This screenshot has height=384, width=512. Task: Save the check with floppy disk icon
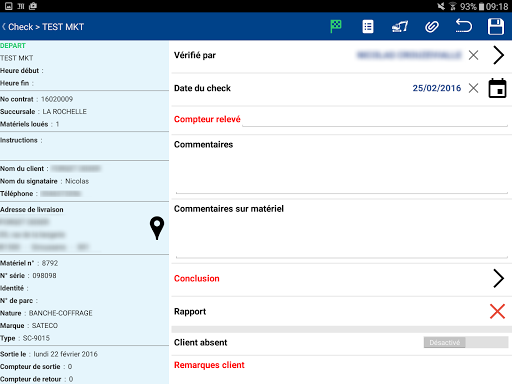pyautogui.click(x=496, y=27)
